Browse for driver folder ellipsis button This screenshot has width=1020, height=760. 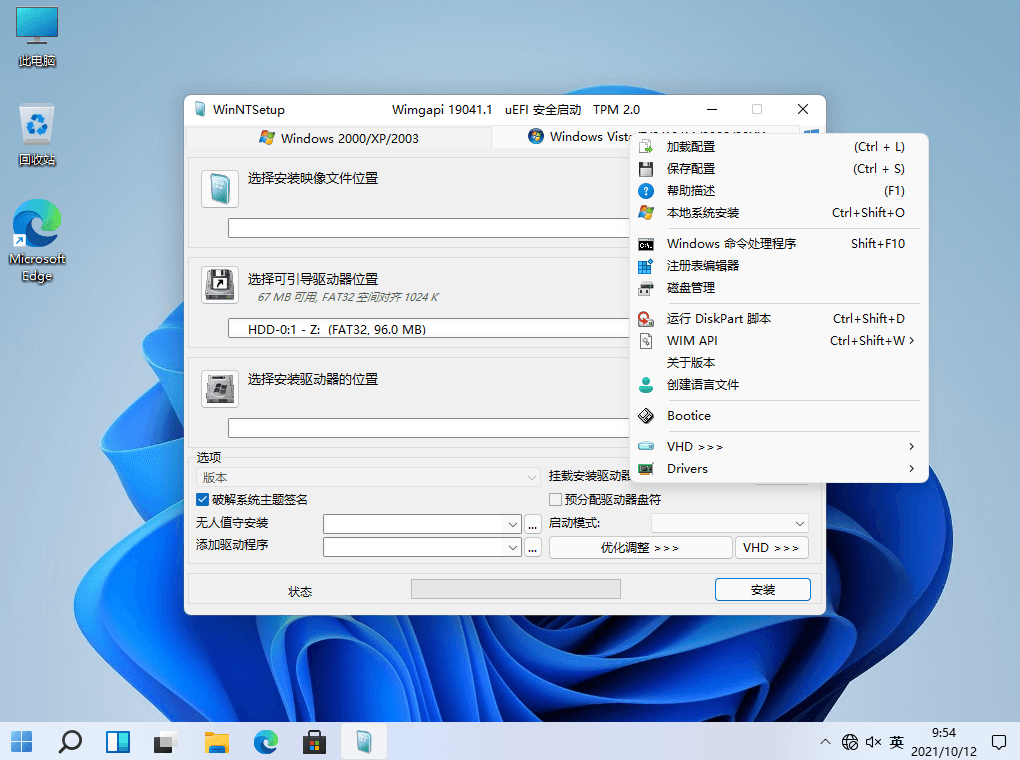(533, 547)
